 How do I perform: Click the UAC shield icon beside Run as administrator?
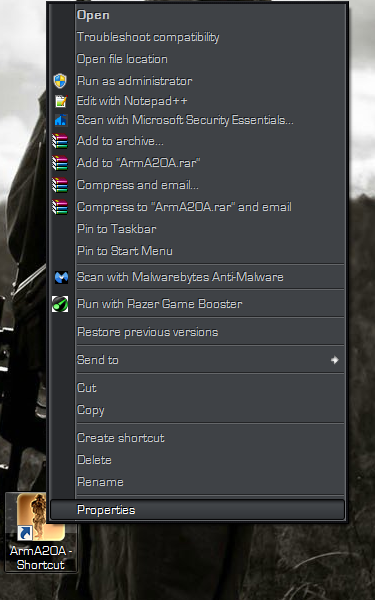60,81
